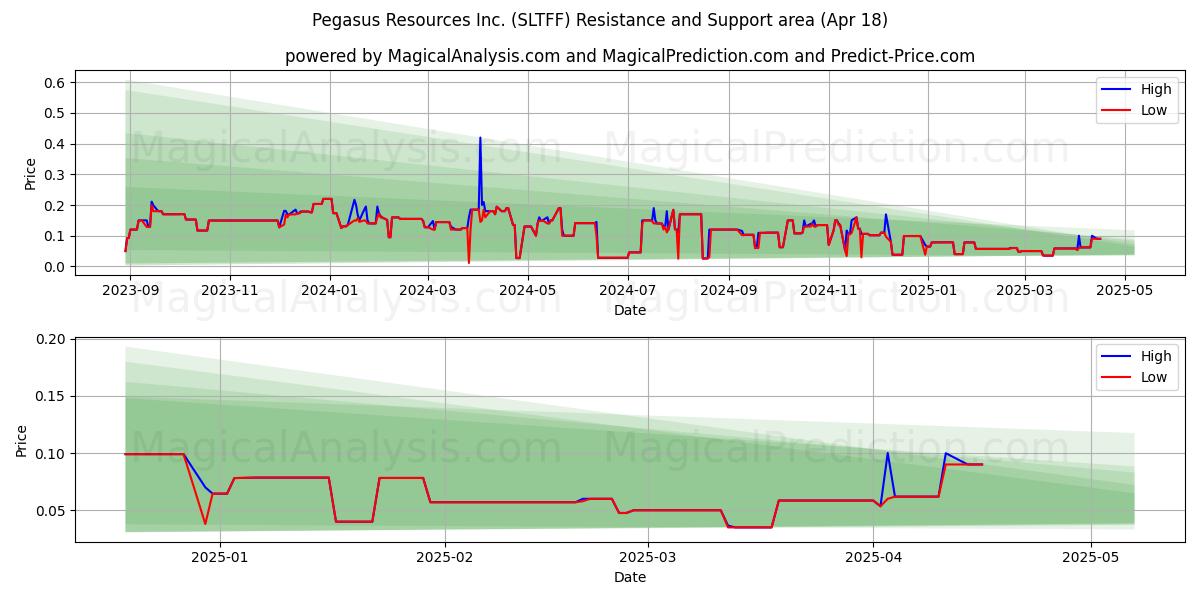
Task: Click the '2025-05' x-axis label in top chart
Action: [x=1125, y=290]
